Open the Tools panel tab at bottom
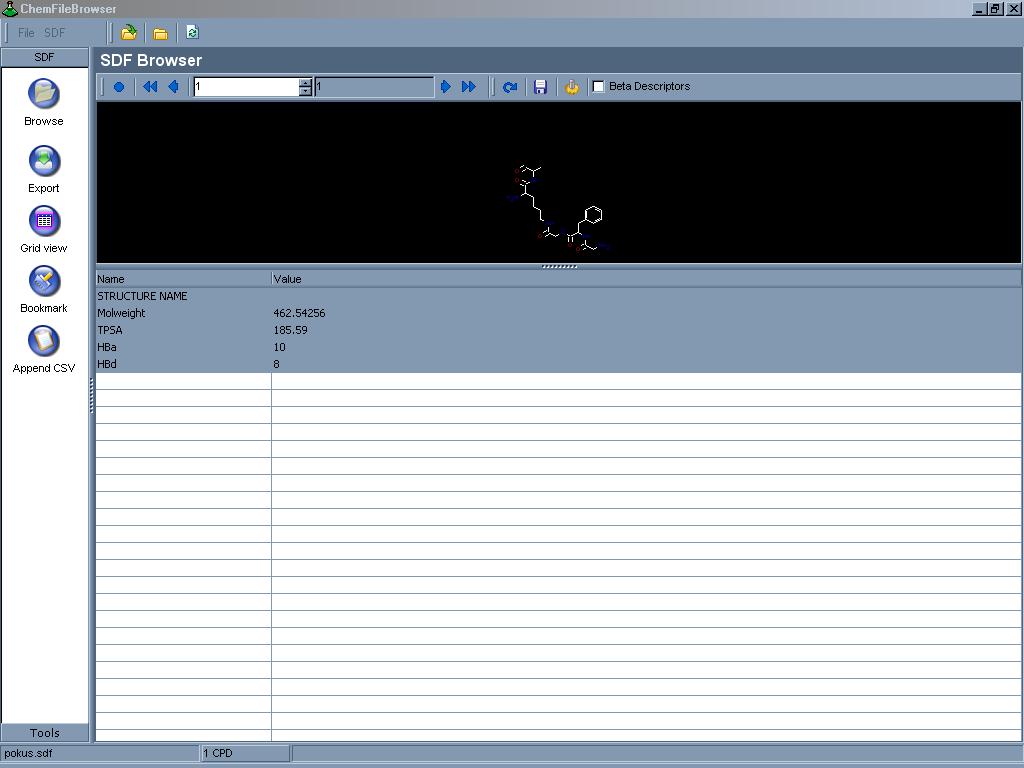 coord(44,733)
